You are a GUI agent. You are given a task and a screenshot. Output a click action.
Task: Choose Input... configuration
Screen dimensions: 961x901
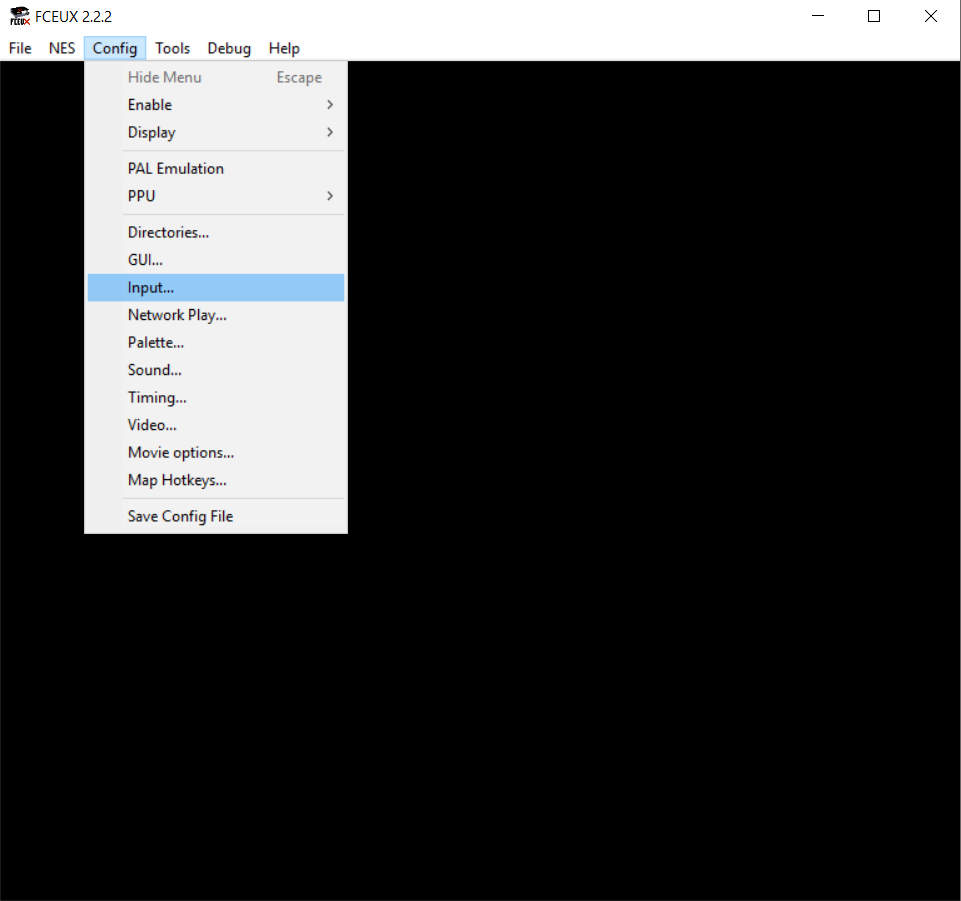click(216, 287)
